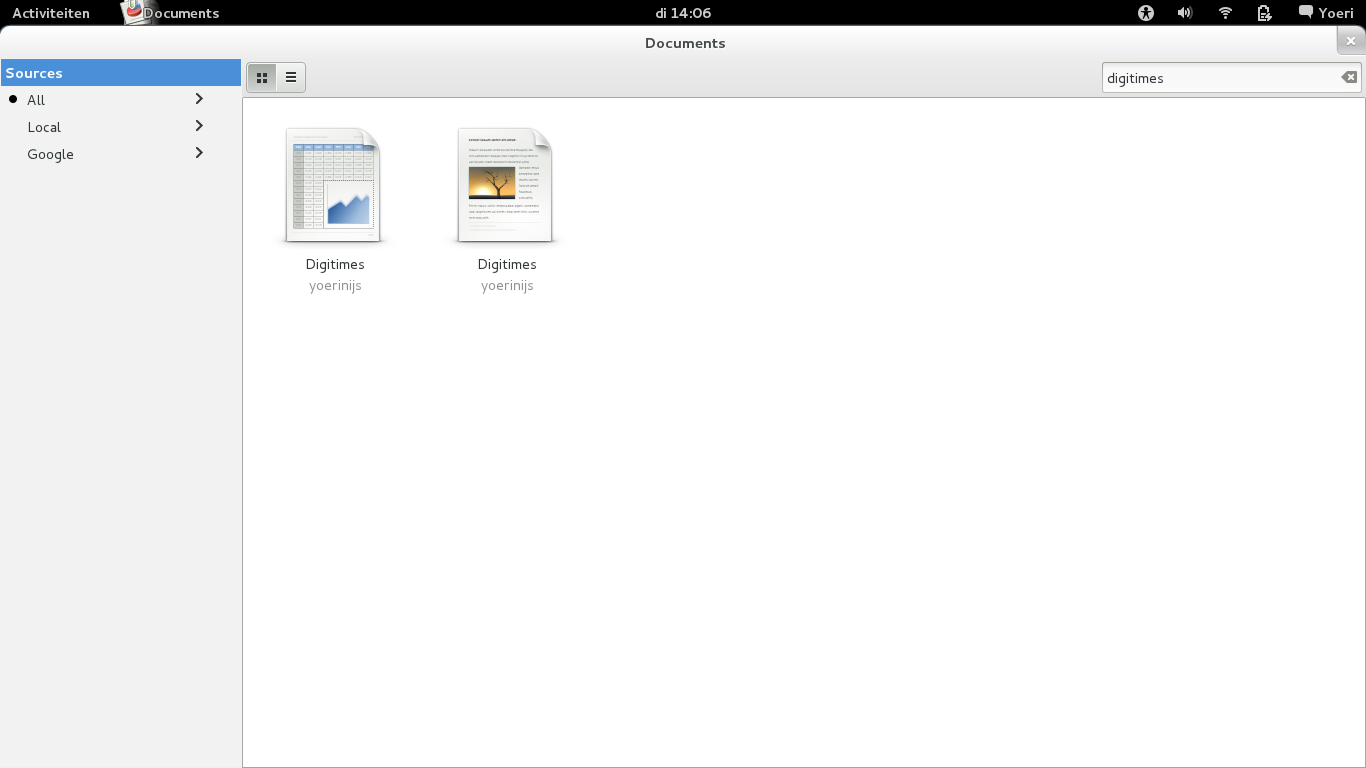Switch to list view
This screenshot has height=768, width=1366.
[291, 77]
